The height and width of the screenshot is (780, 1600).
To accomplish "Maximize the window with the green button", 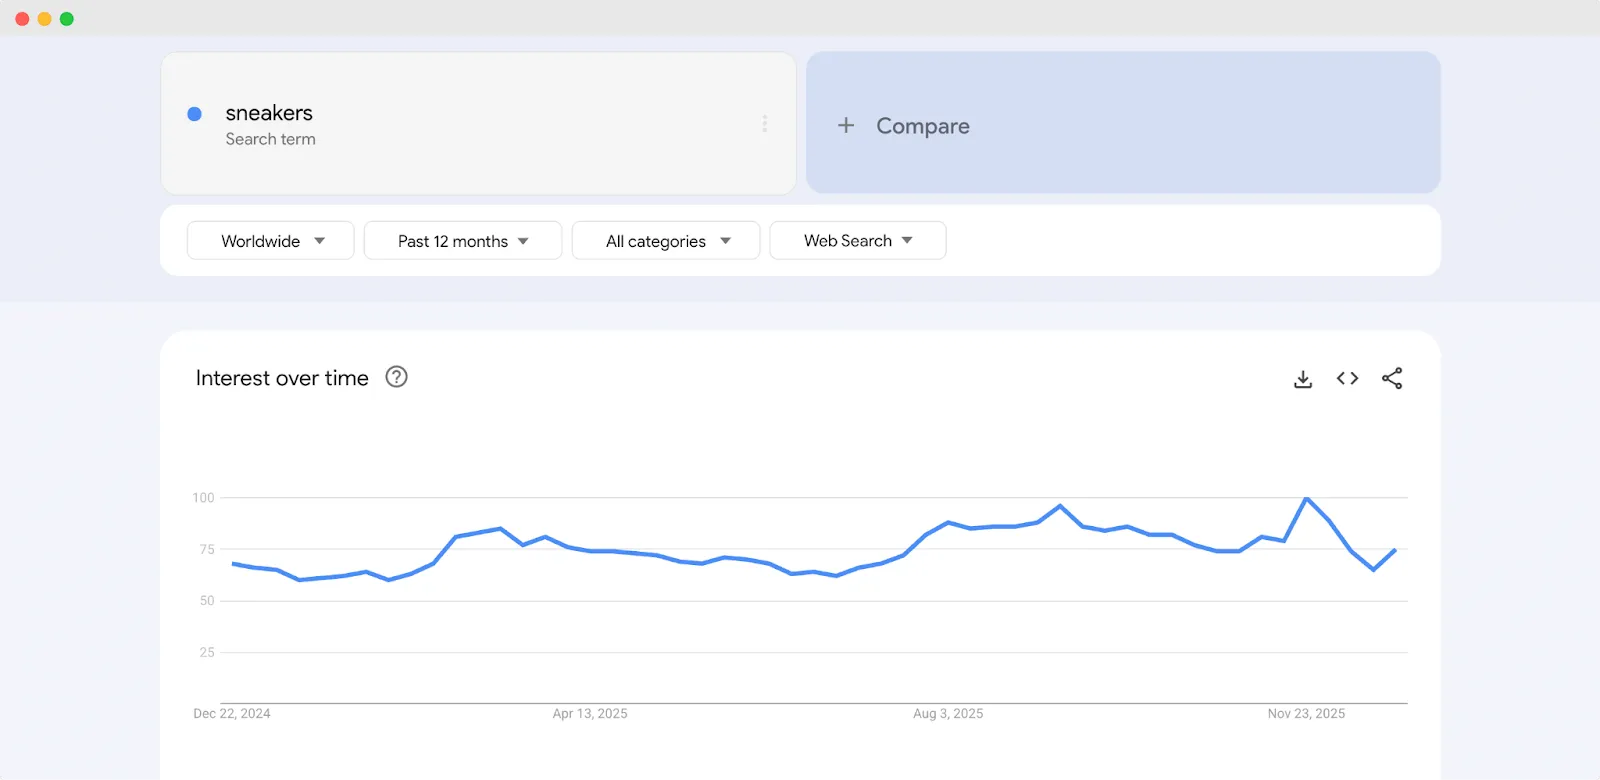I will (67, 19).
